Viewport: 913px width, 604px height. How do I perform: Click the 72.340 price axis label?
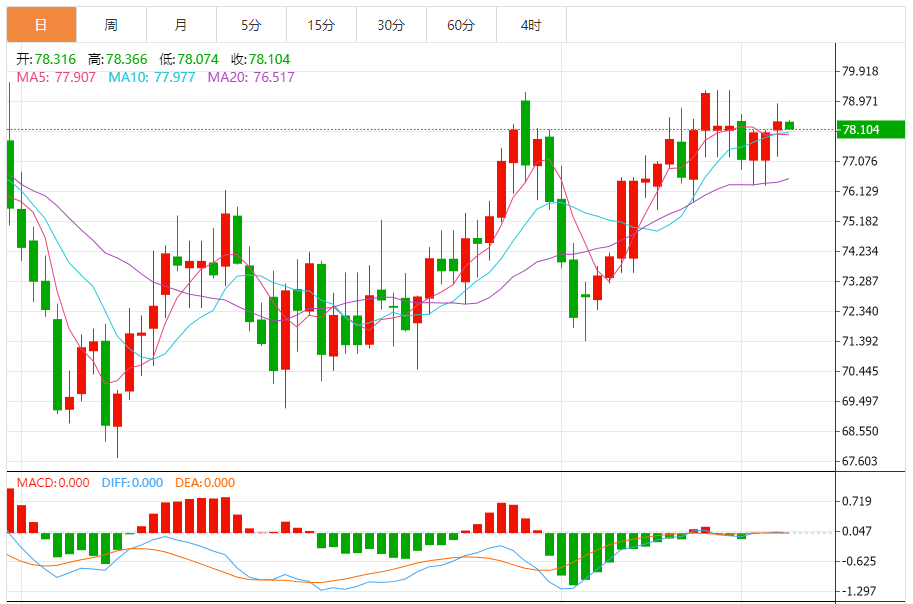click(860, 311)
